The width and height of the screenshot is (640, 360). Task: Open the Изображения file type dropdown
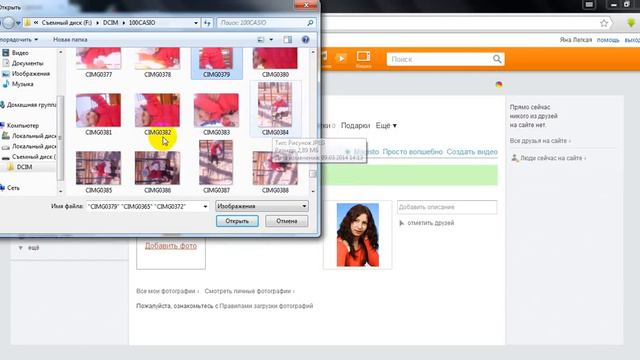(x=262, y=206)
